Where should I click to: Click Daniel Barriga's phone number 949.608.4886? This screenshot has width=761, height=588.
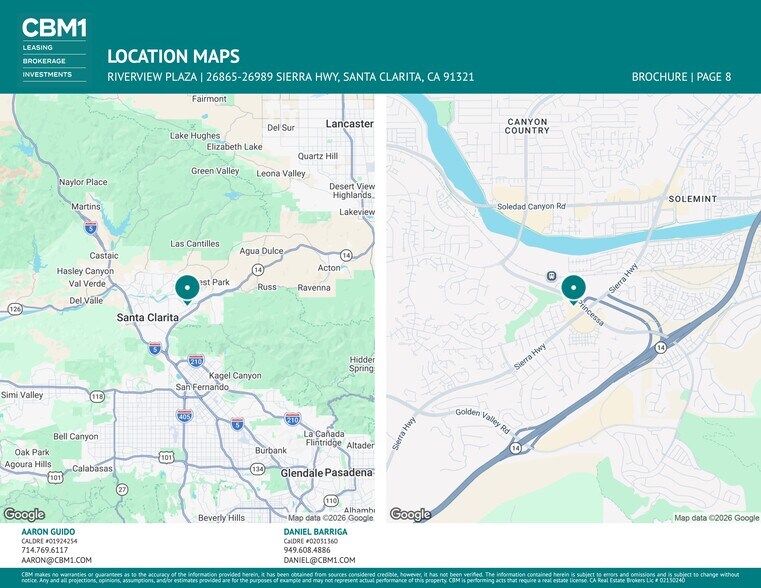coord(307,550)
